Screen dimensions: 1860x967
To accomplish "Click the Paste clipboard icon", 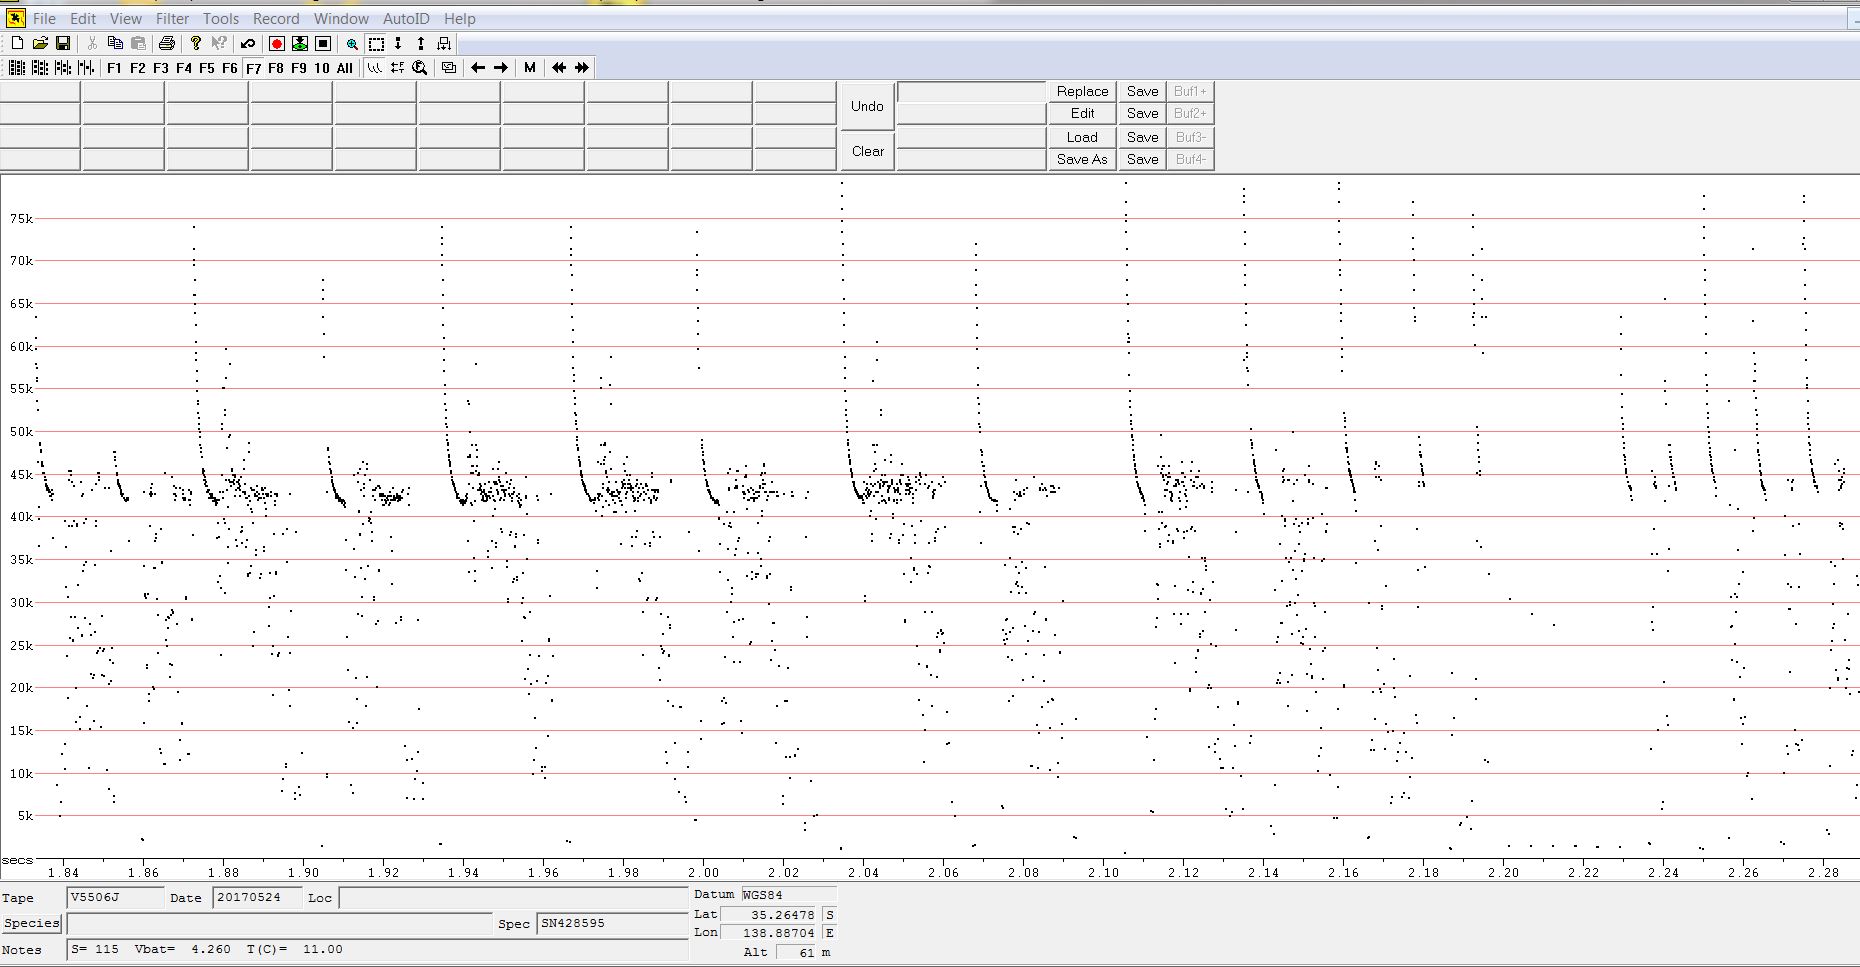I will point(138,43).
